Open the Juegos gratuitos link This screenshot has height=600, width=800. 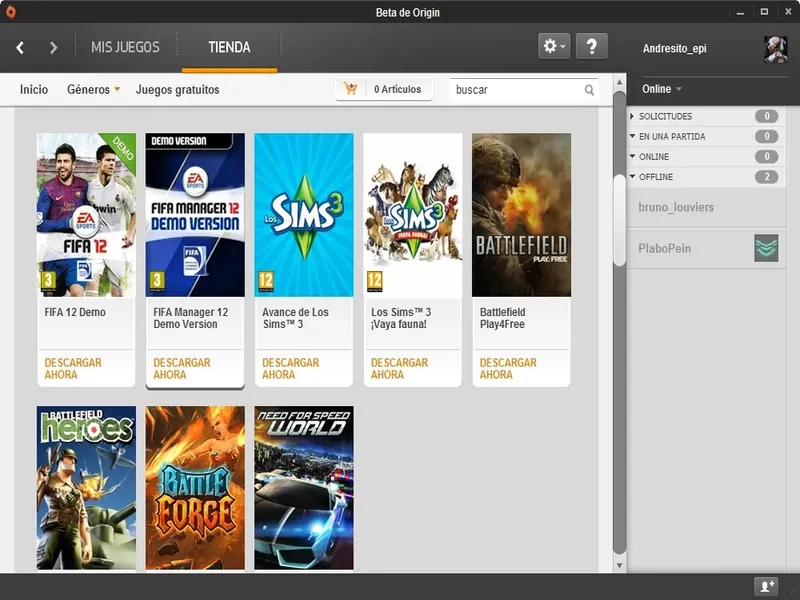point(177,89)
